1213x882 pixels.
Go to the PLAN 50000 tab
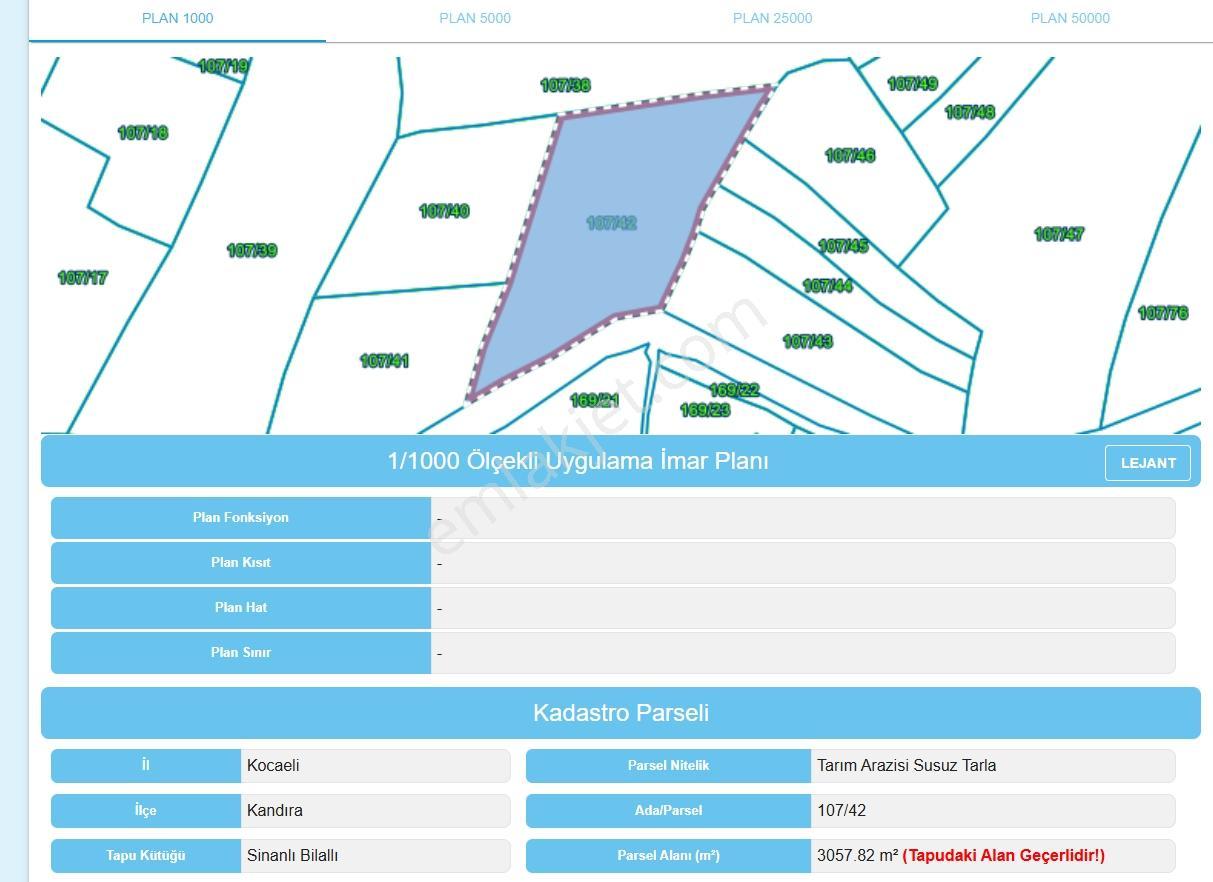click(x=1070, y=18)
